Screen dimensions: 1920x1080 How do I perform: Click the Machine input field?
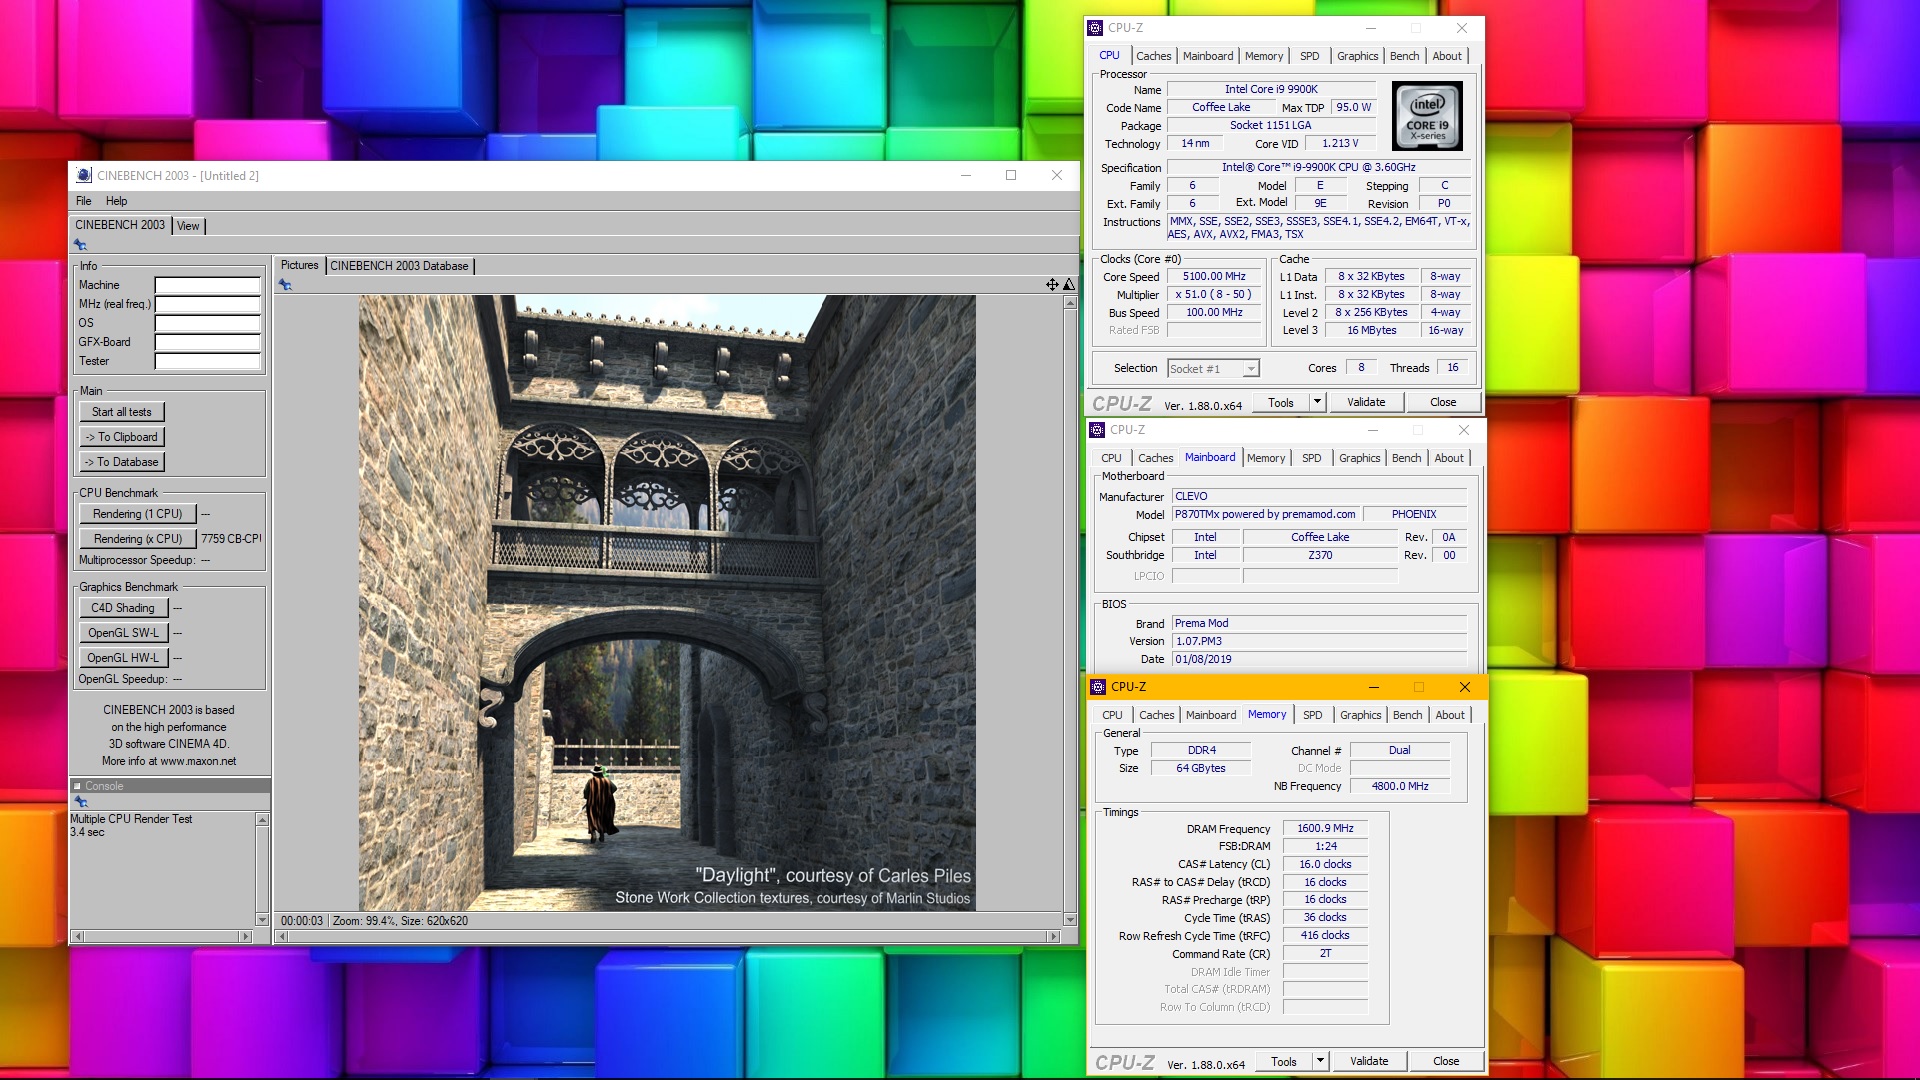point(207,285)
